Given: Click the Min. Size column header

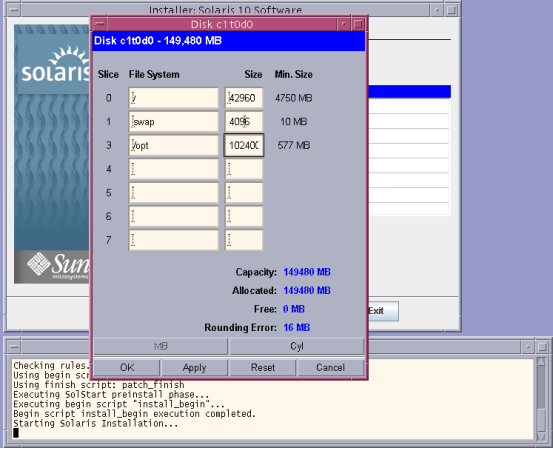Looking at the screenshot, I should [x=293, y=74].
